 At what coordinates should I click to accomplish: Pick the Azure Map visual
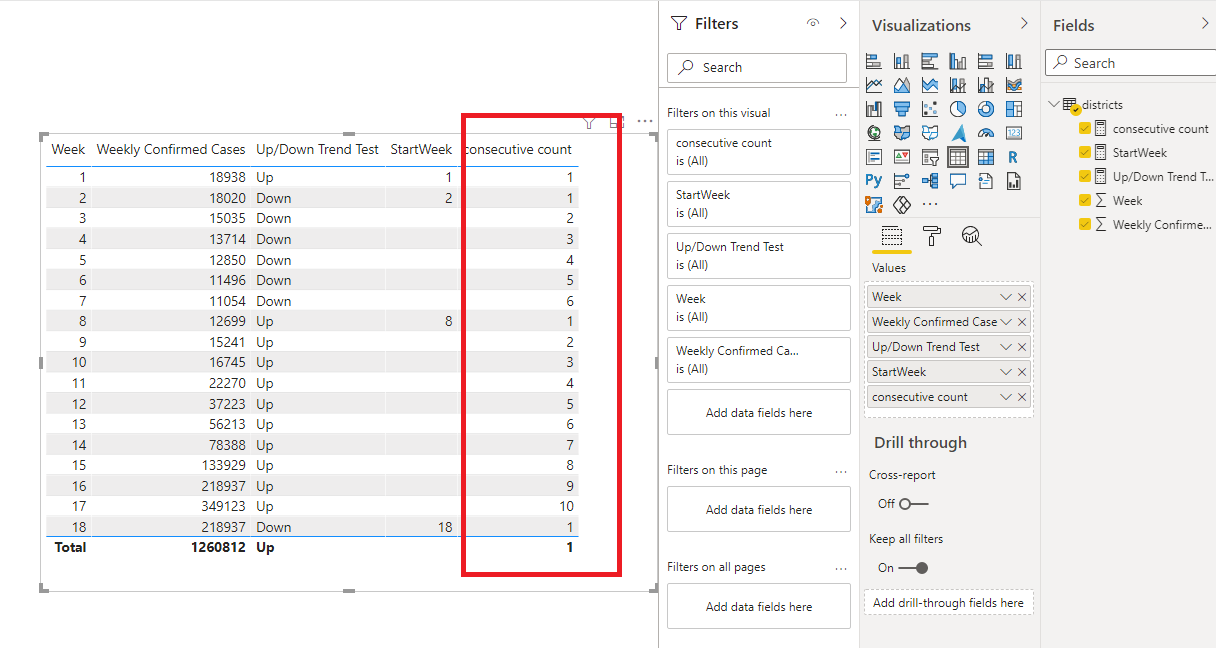[x=958, y=132]
